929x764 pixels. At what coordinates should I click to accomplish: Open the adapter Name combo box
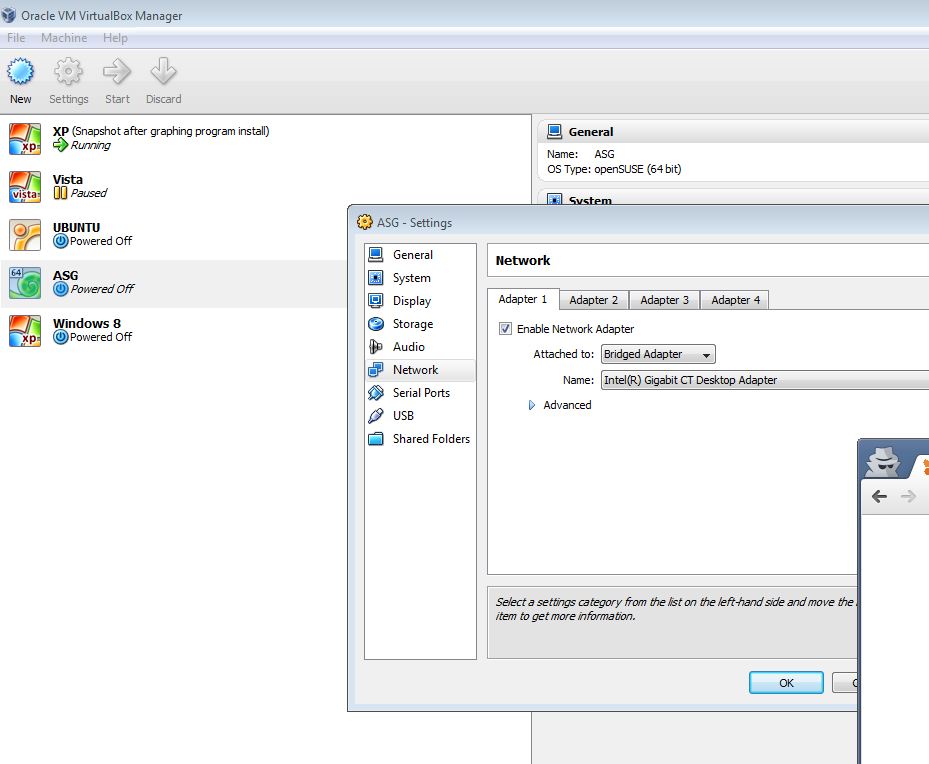tap(764, 380)
